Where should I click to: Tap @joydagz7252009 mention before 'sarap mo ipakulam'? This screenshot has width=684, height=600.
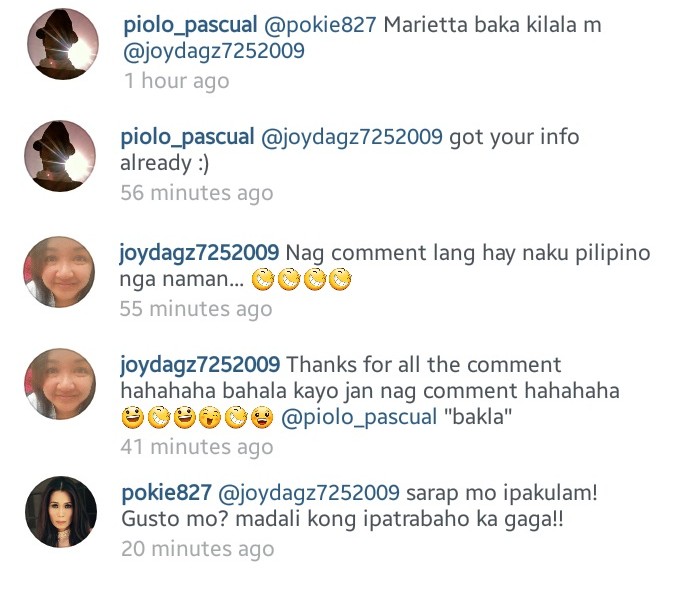[x=309, y=494]
